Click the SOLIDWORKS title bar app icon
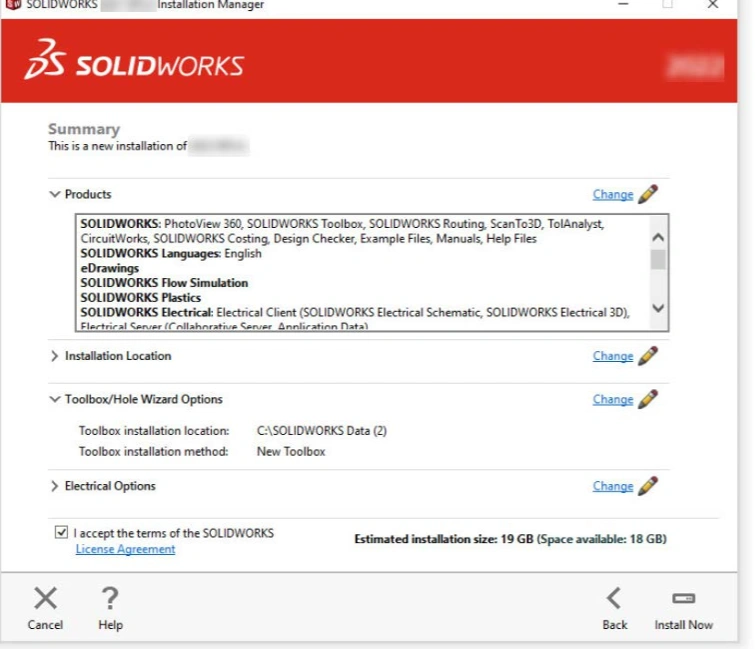 click(x=14, y=4)
